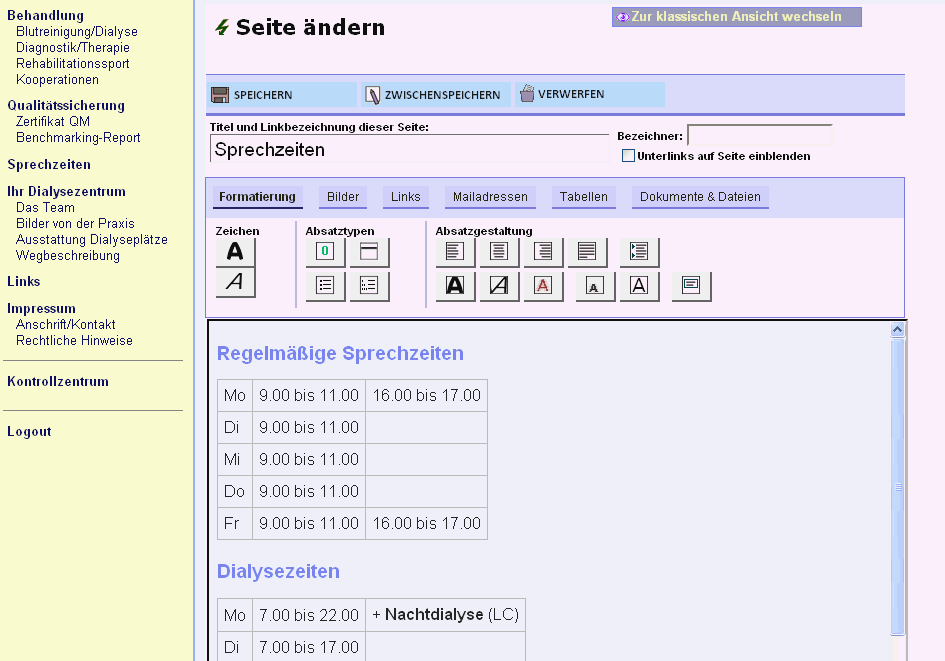The image size is (945, 661).
Task: Open Anschrift/Kontakt page
Action: click(65, 324)
